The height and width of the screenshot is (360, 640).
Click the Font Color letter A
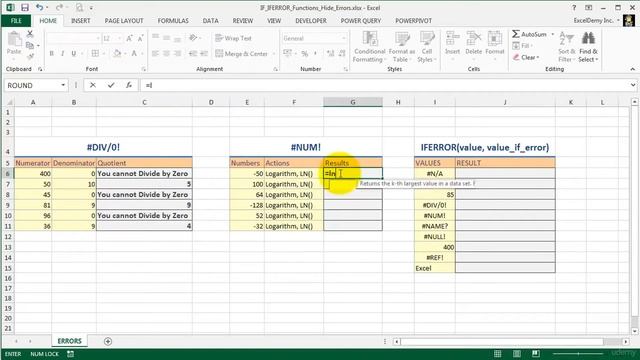click(x=134, y=53)
